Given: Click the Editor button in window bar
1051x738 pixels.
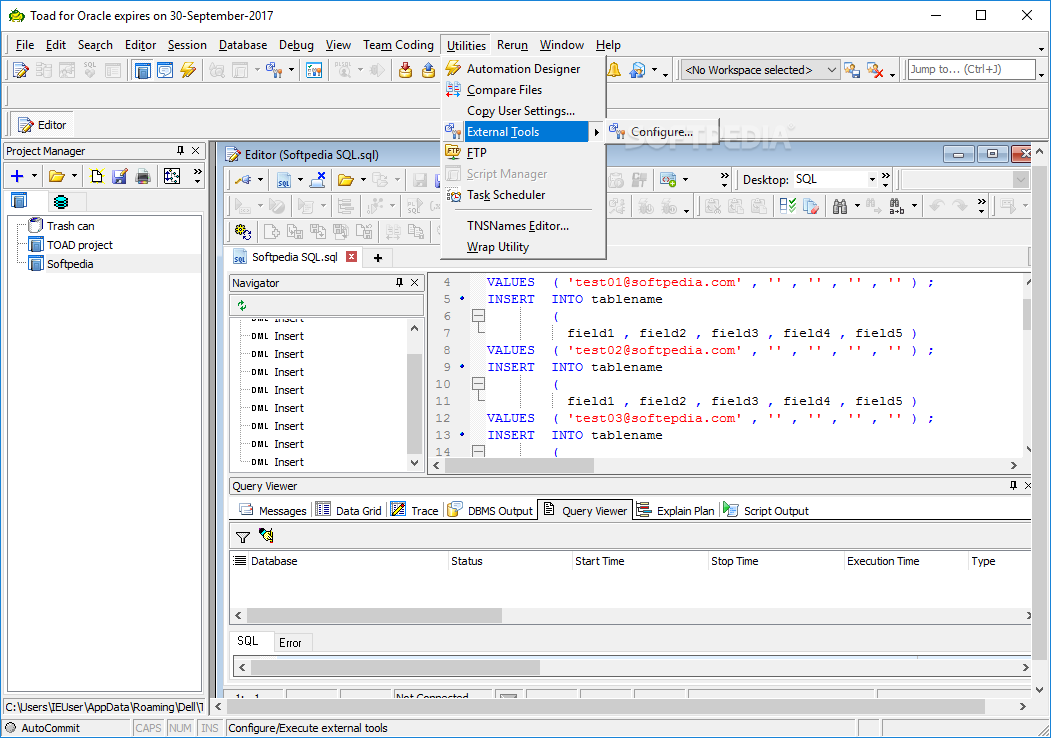Looking at the screenshot, I should coord(42,125).
